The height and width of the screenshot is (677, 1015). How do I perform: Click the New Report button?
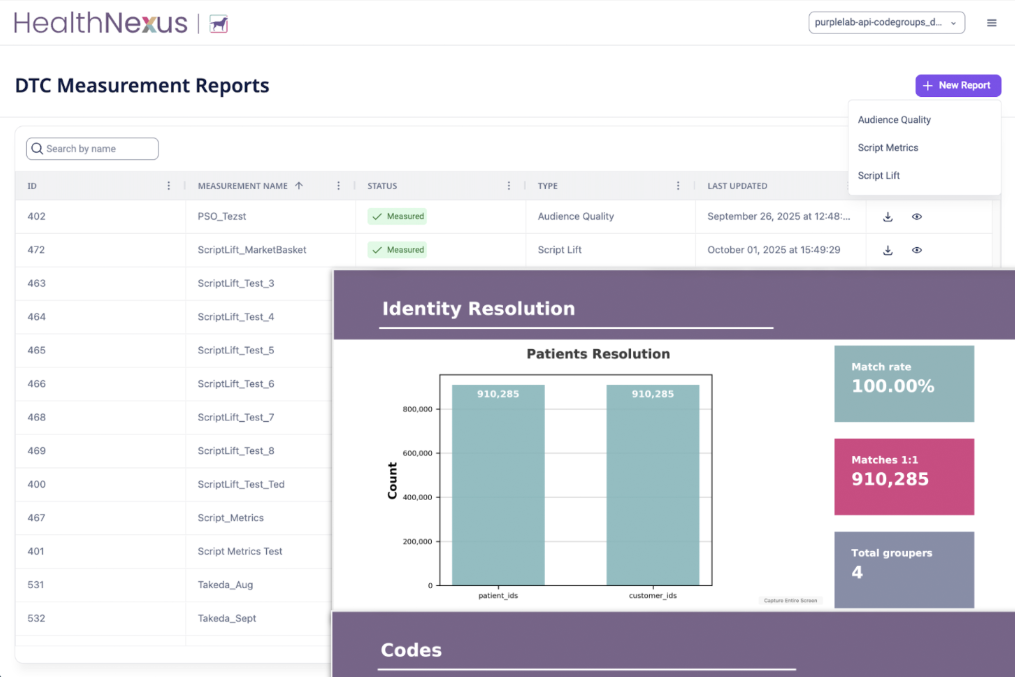coord(957,86)
